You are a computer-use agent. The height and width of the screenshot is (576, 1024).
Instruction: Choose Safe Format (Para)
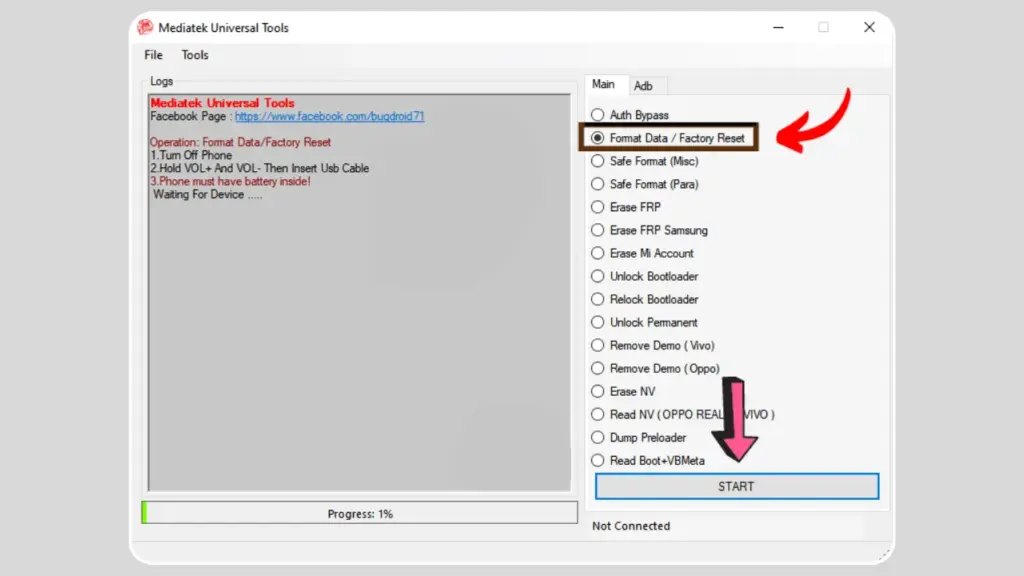598,184
